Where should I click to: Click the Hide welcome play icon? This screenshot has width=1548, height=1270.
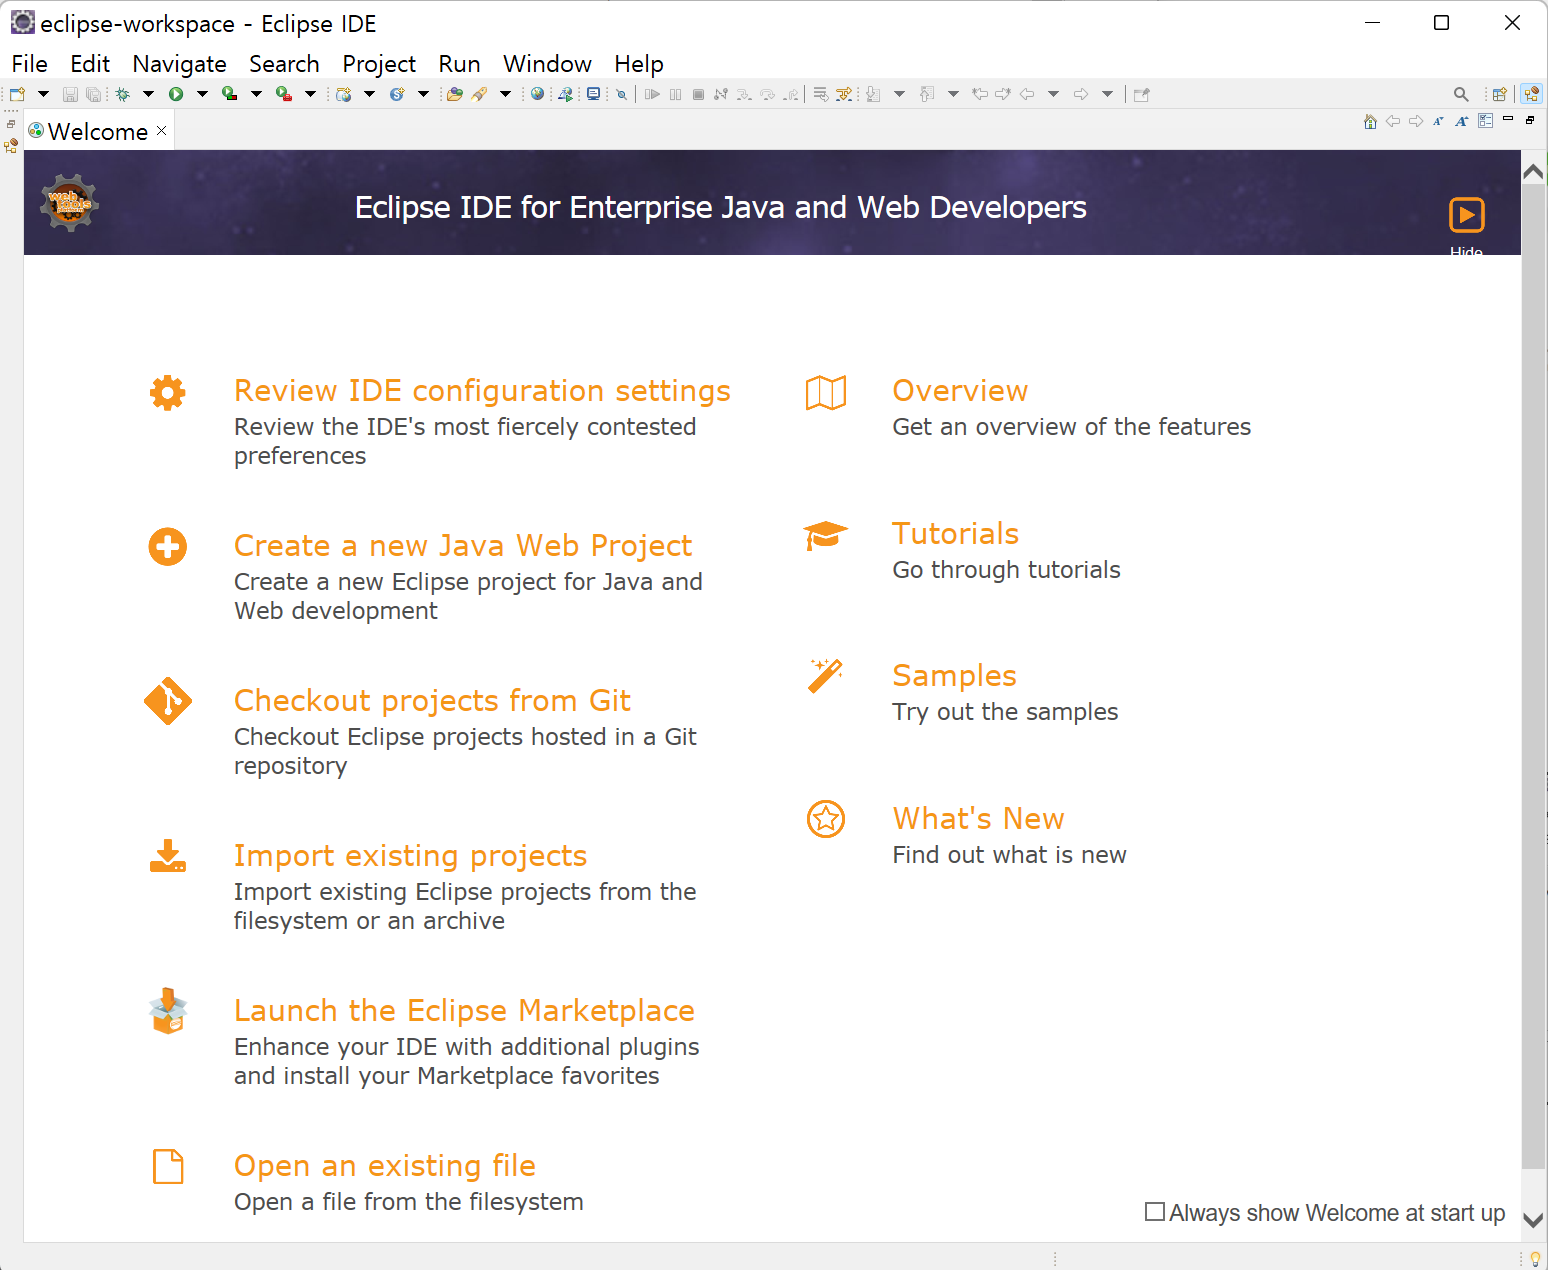(x=1467, y=215)
